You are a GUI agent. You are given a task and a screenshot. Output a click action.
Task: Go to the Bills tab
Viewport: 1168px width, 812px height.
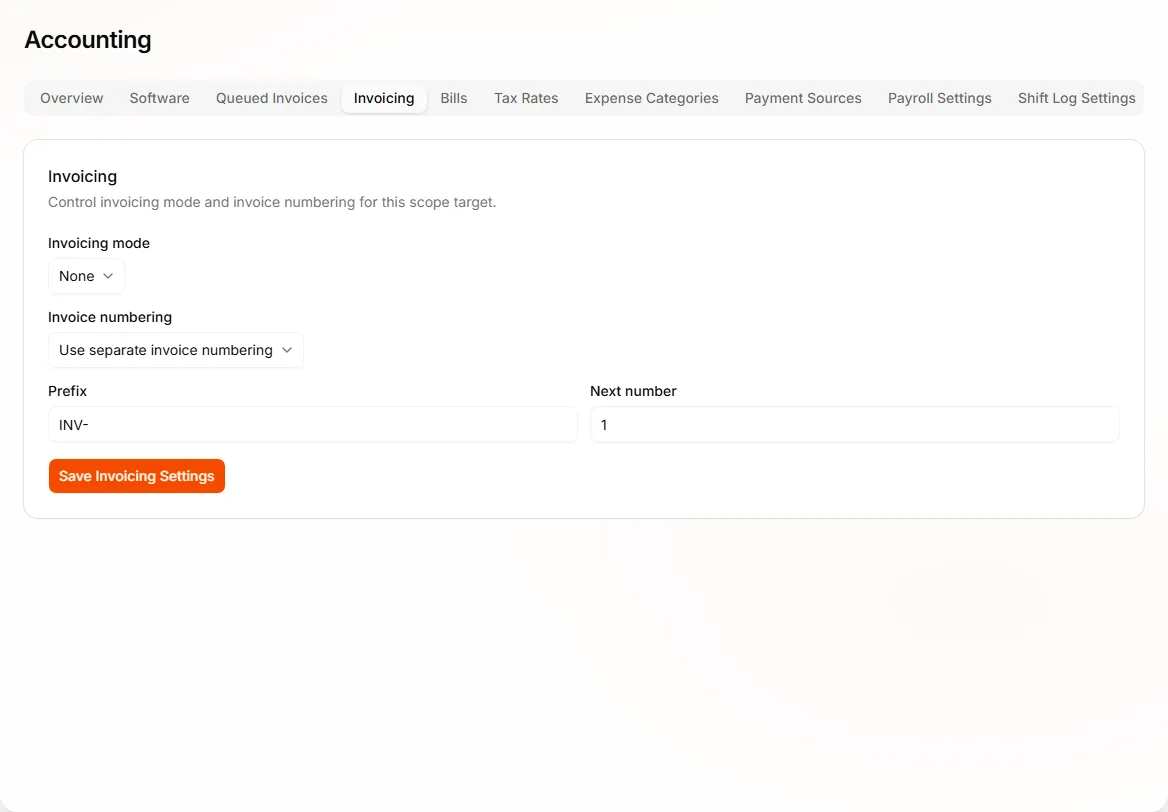[x=454, y=98]
